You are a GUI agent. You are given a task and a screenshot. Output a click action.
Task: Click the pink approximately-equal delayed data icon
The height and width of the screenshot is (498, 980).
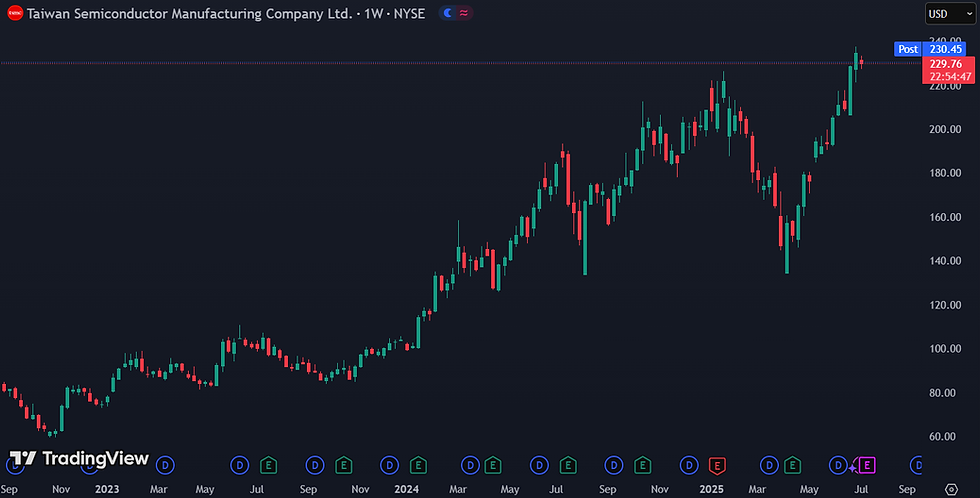tap(464, 13)
